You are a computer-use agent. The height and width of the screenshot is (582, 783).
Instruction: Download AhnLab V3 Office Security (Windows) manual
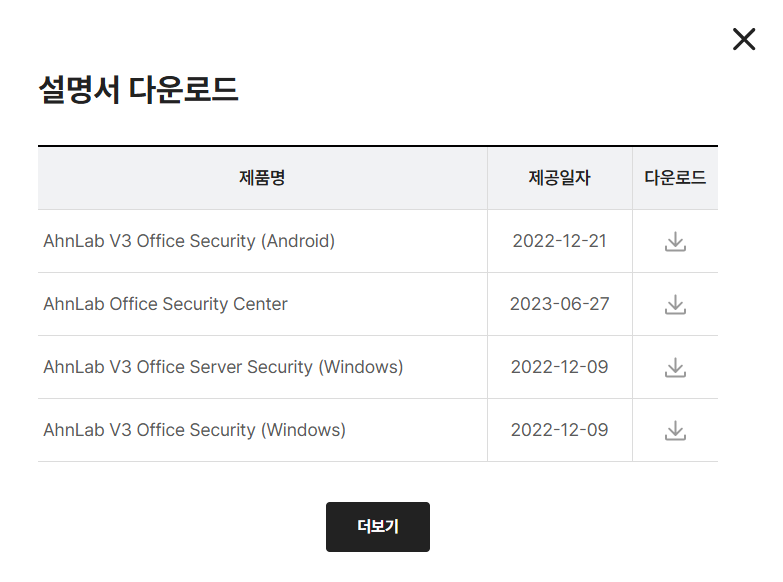[x=675, y=430]
